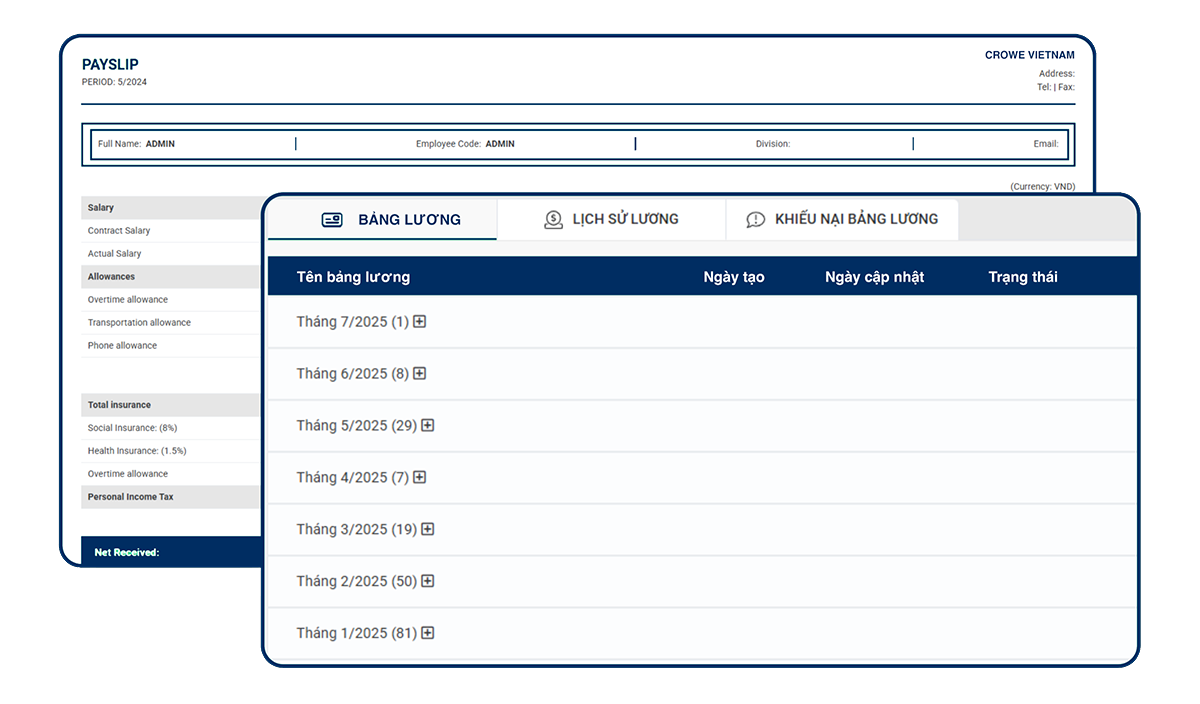Expand the Tháng 5/2025 (29) group
The width and height of the screenshot is (1200, 704).
tap(428, 426)
